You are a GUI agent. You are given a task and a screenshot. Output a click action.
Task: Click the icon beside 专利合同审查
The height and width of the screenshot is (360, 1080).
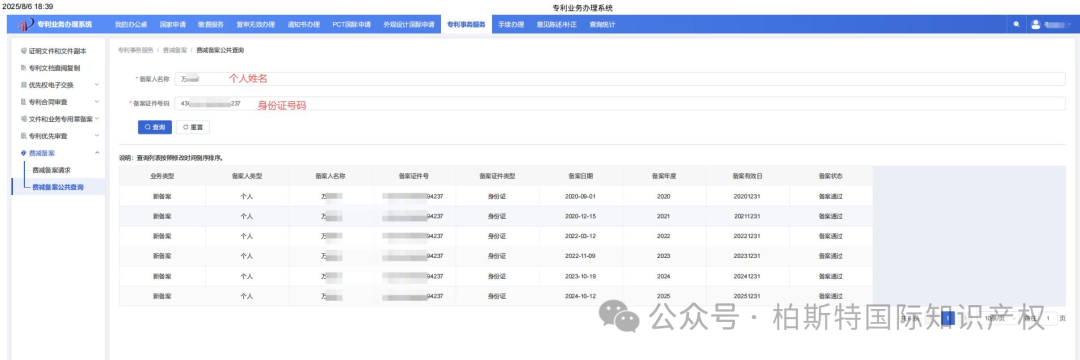click(24, 102)
